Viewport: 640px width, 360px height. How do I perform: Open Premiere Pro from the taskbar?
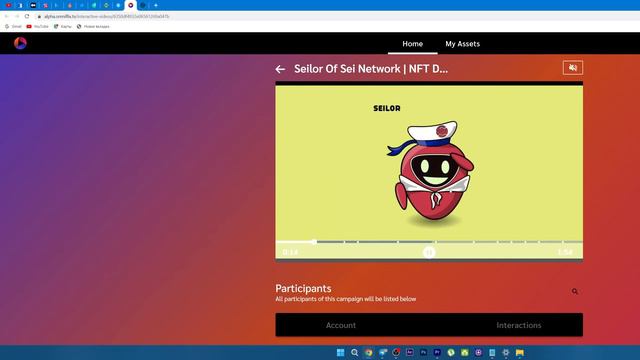coord(437,353)
